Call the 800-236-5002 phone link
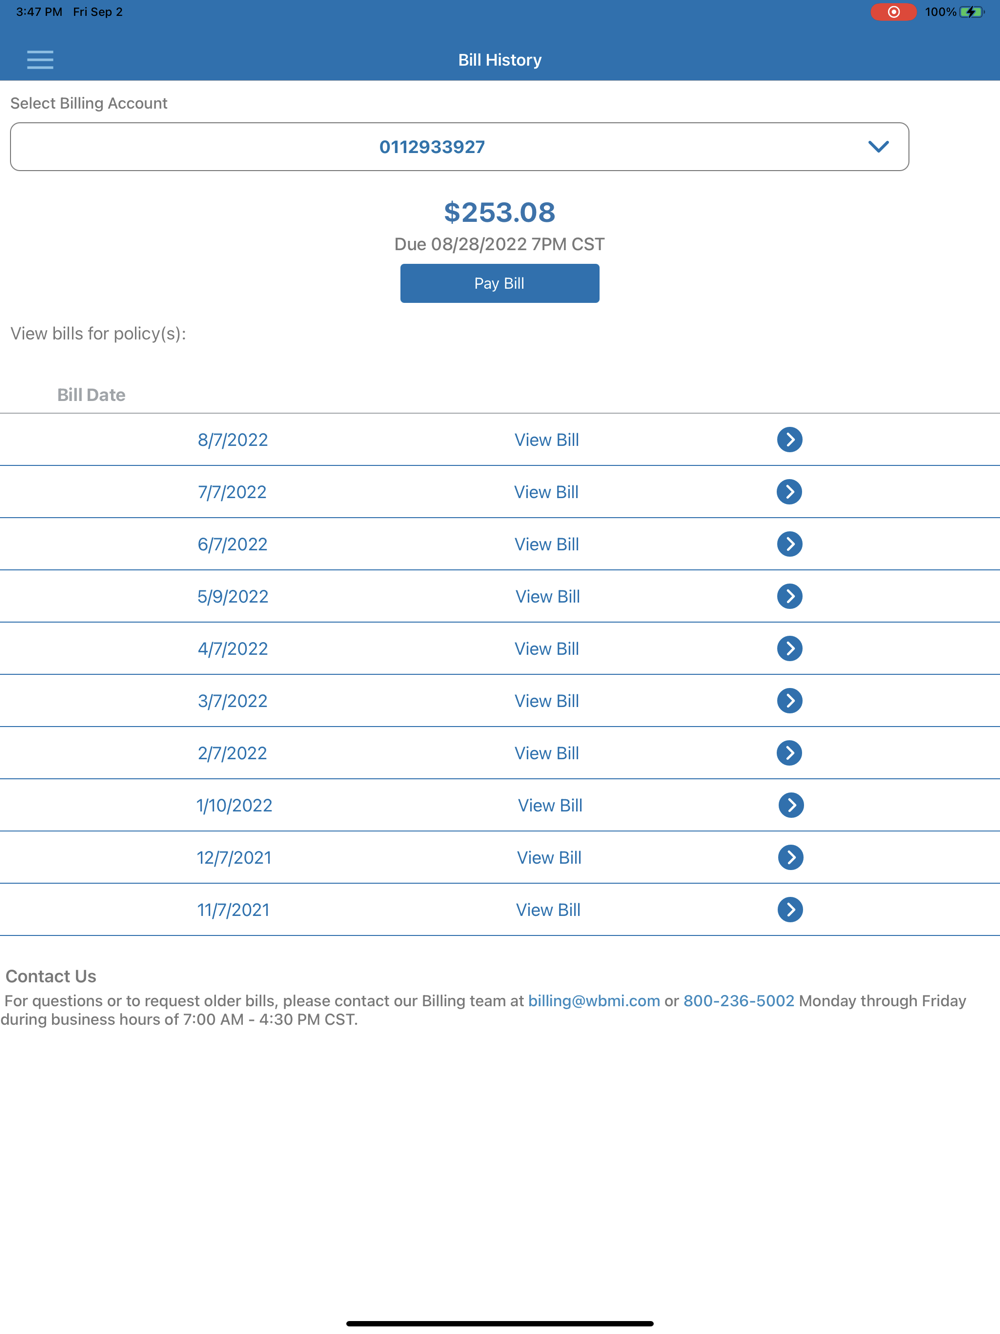The height and width of the screenshot is (1334, 1000). (x=739, y=1001)
